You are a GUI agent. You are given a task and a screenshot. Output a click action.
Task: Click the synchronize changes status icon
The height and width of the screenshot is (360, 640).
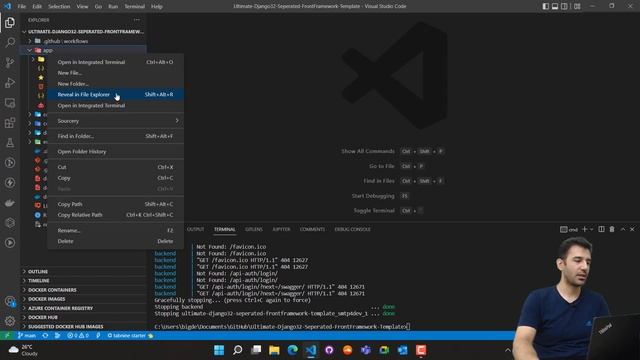[45, 336]
